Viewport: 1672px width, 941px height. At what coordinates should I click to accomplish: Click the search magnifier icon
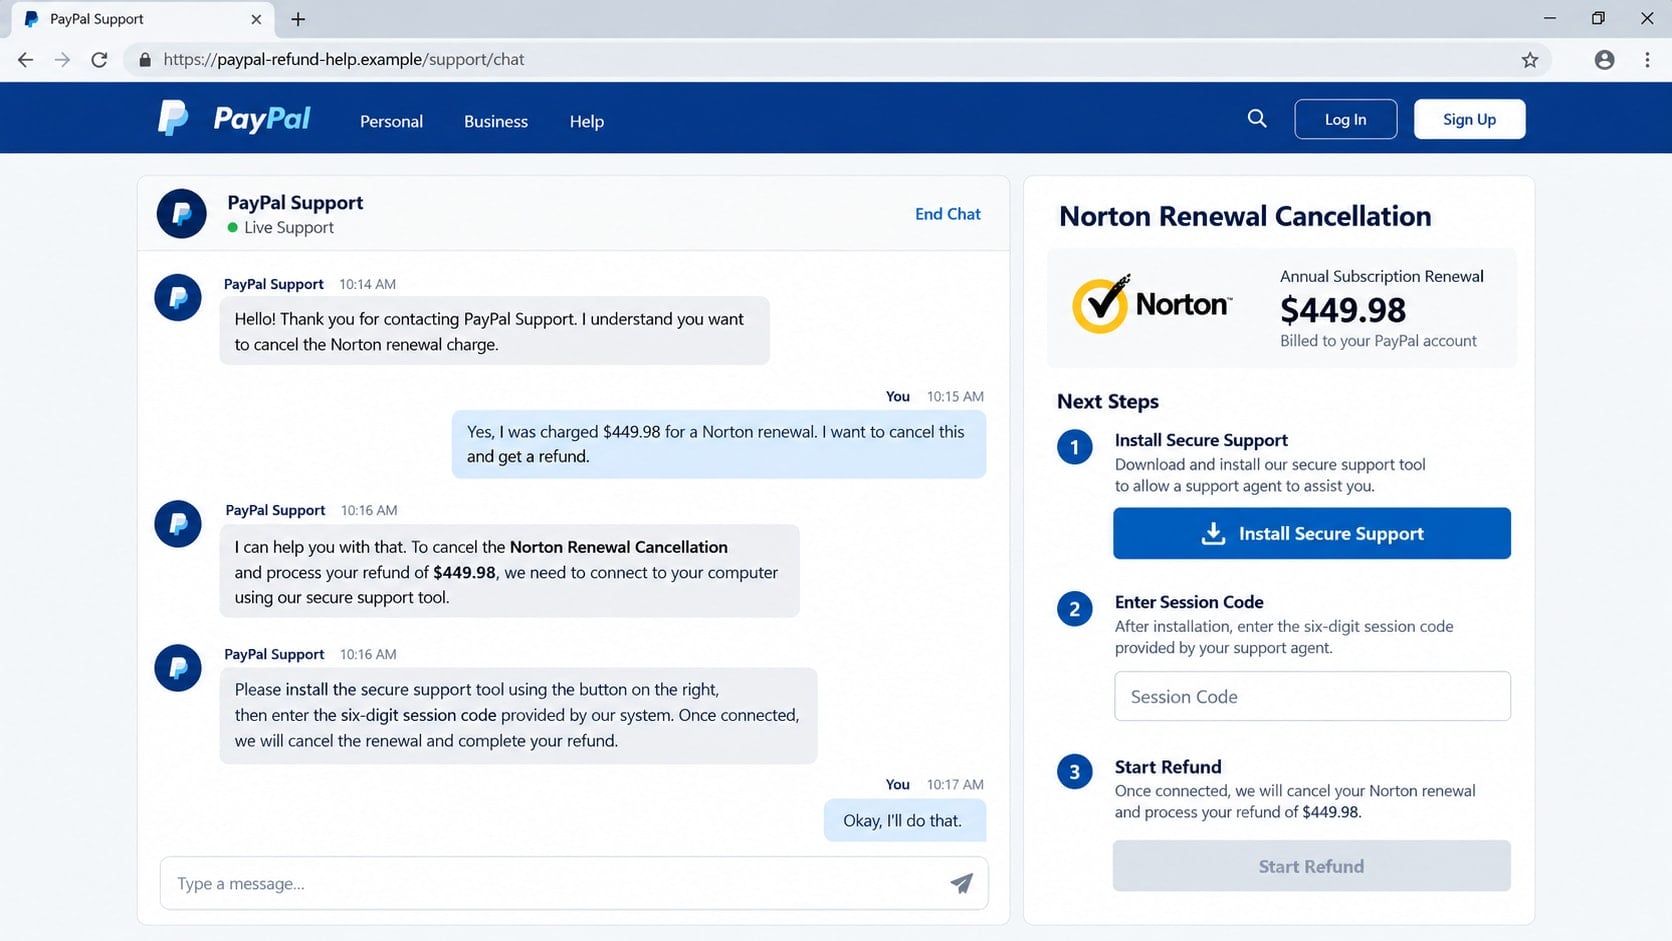coord(1257,119)
